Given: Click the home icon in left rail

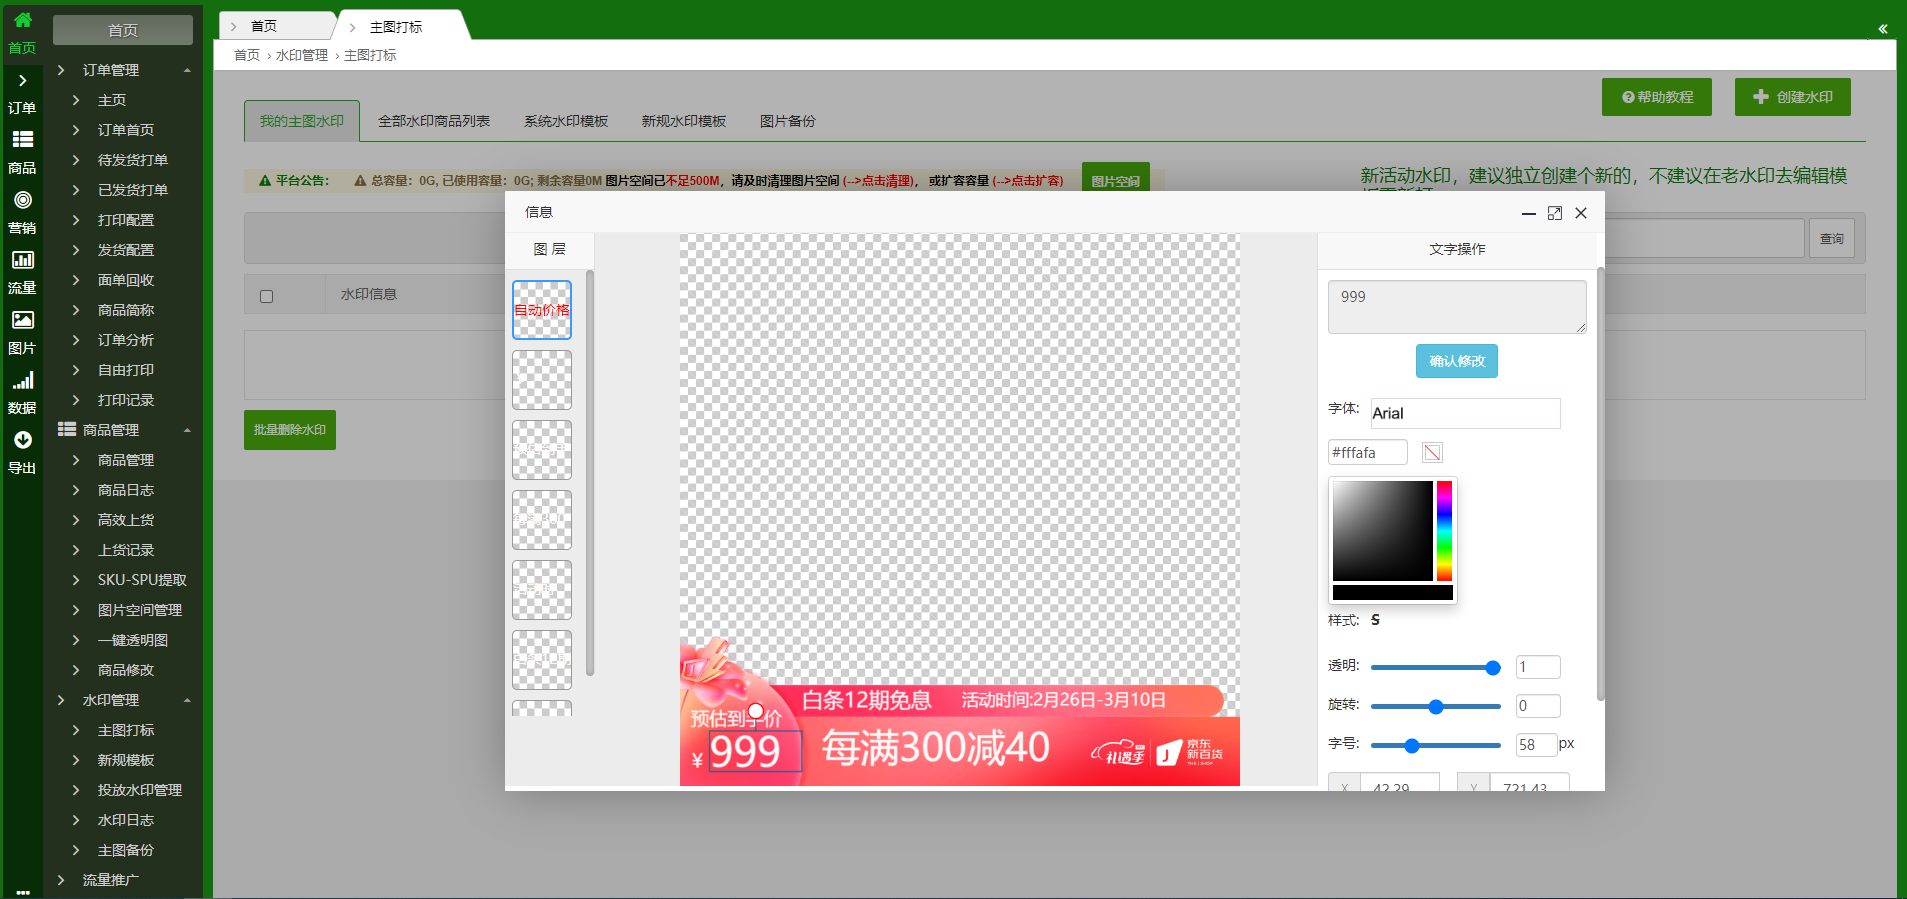Looking at the screenshot, I should click(22, 20).
